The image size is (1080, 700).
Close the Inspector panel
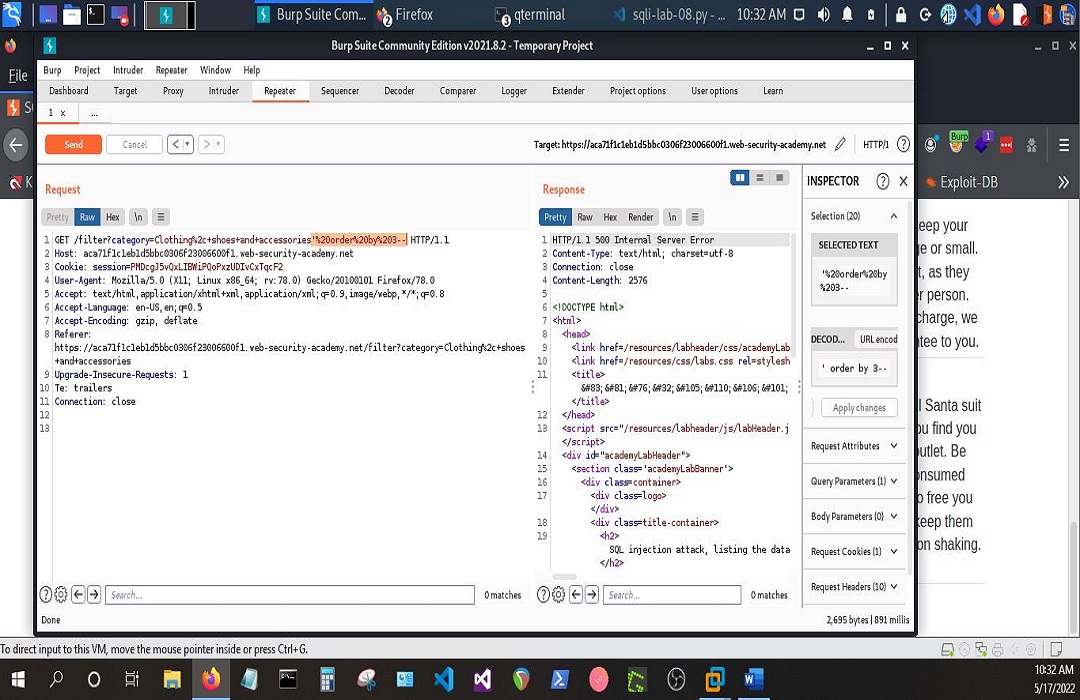pyautogui.click(x=904, y=181)
